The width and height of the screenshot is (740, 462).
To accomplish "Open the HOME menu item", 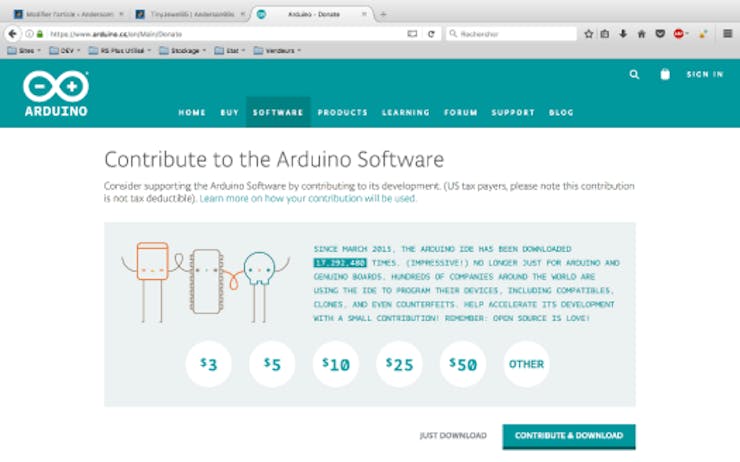I will point(192,112).
